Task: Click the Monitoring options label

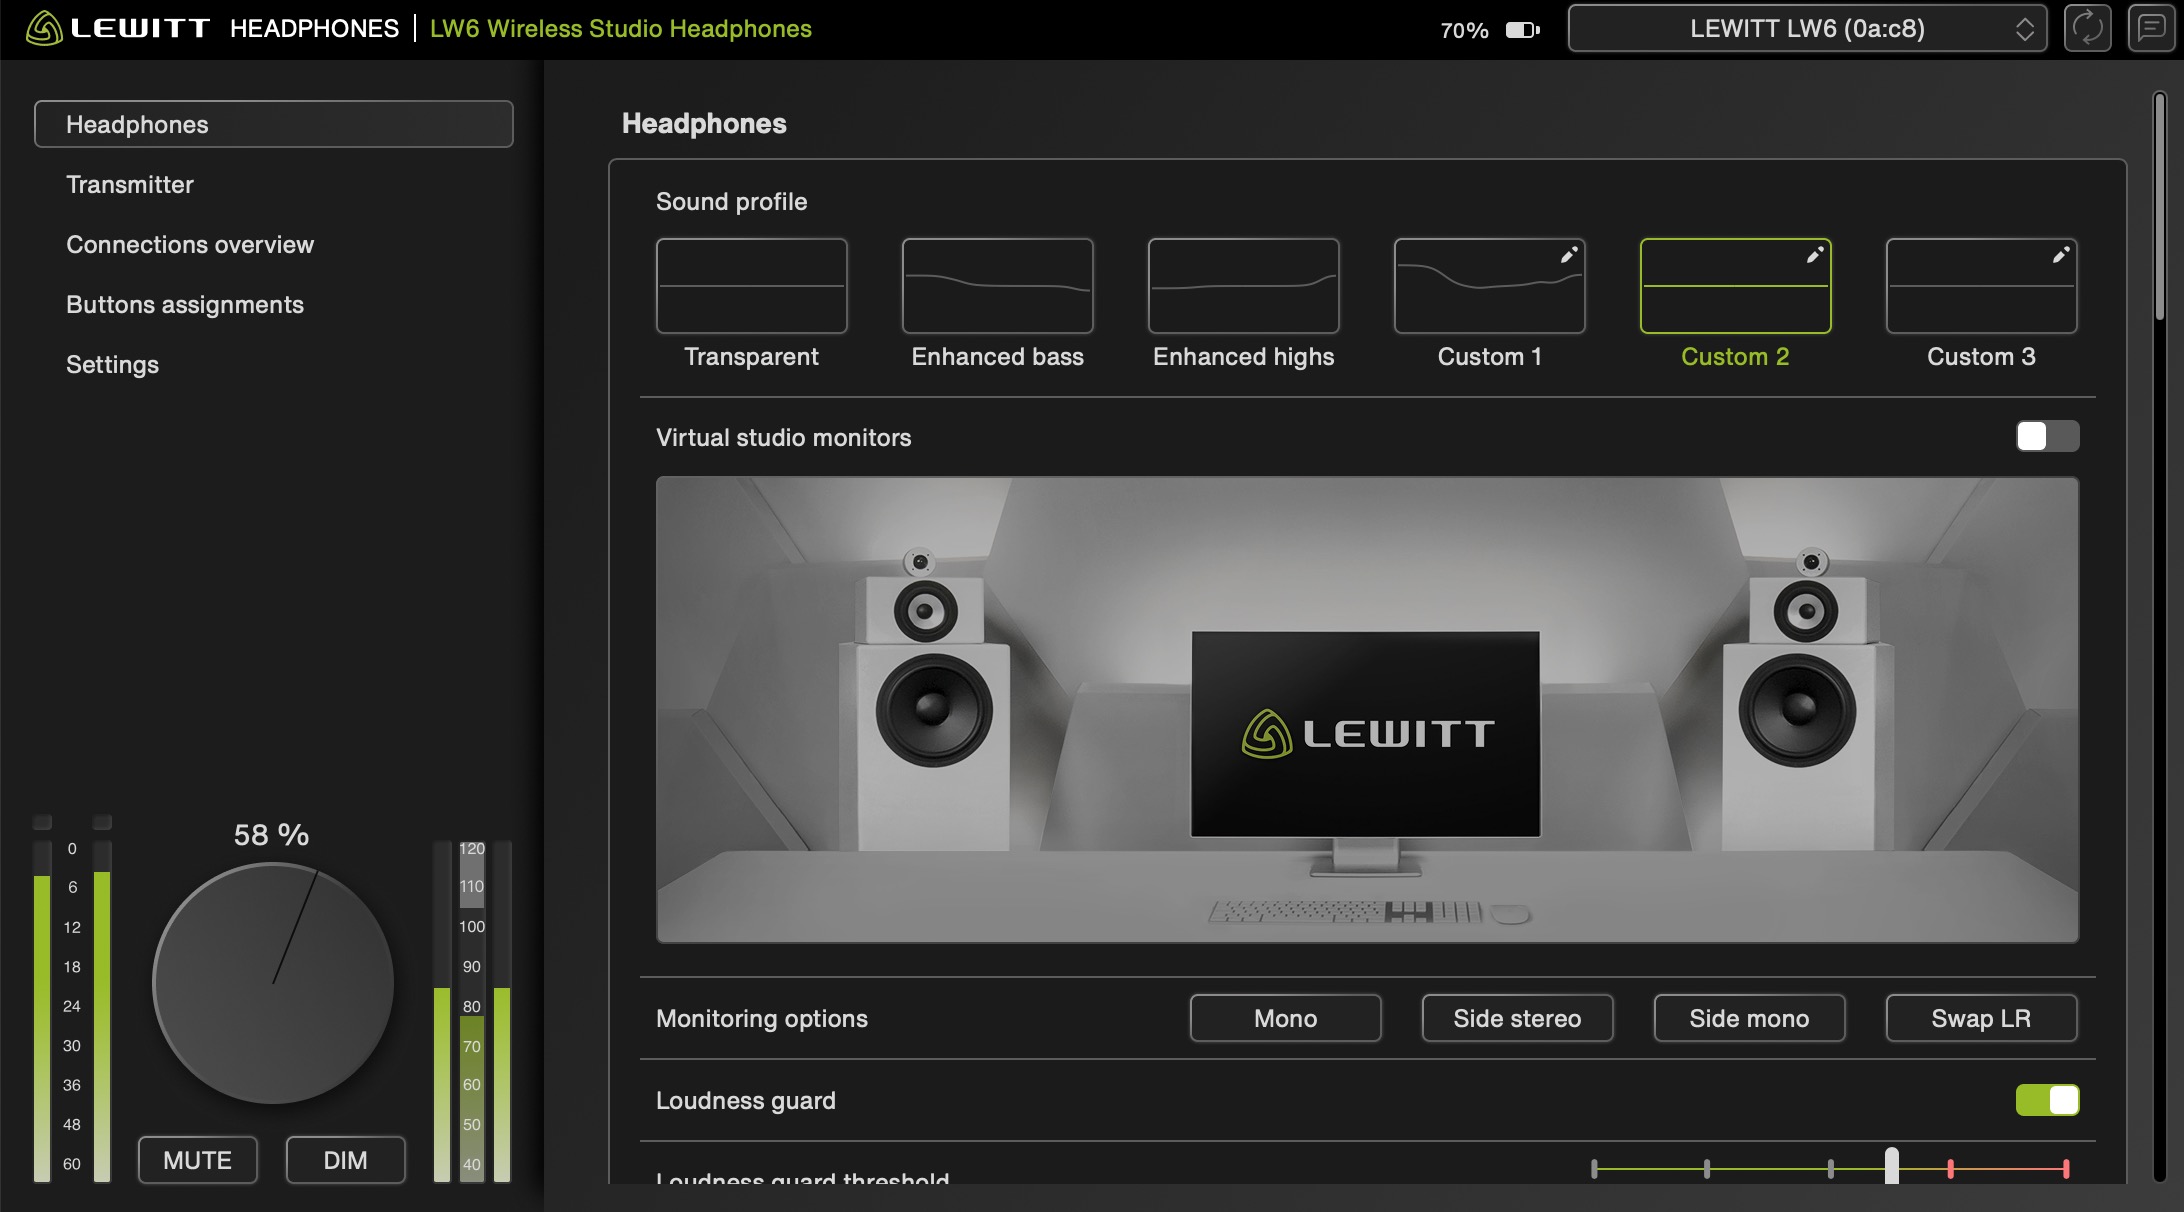Action: click(762, 1018)
